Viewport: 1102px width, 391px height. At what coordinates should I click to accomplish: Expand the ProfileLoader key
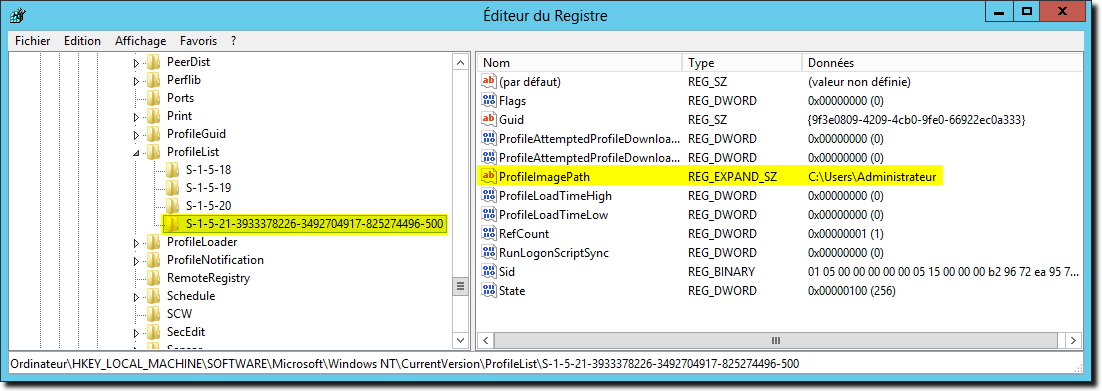tap(136, 243)
